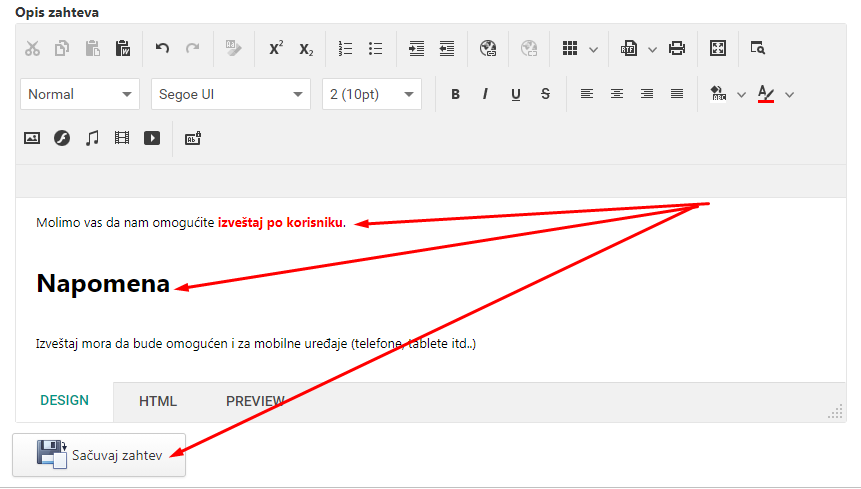Center align the text

(617, 95)
